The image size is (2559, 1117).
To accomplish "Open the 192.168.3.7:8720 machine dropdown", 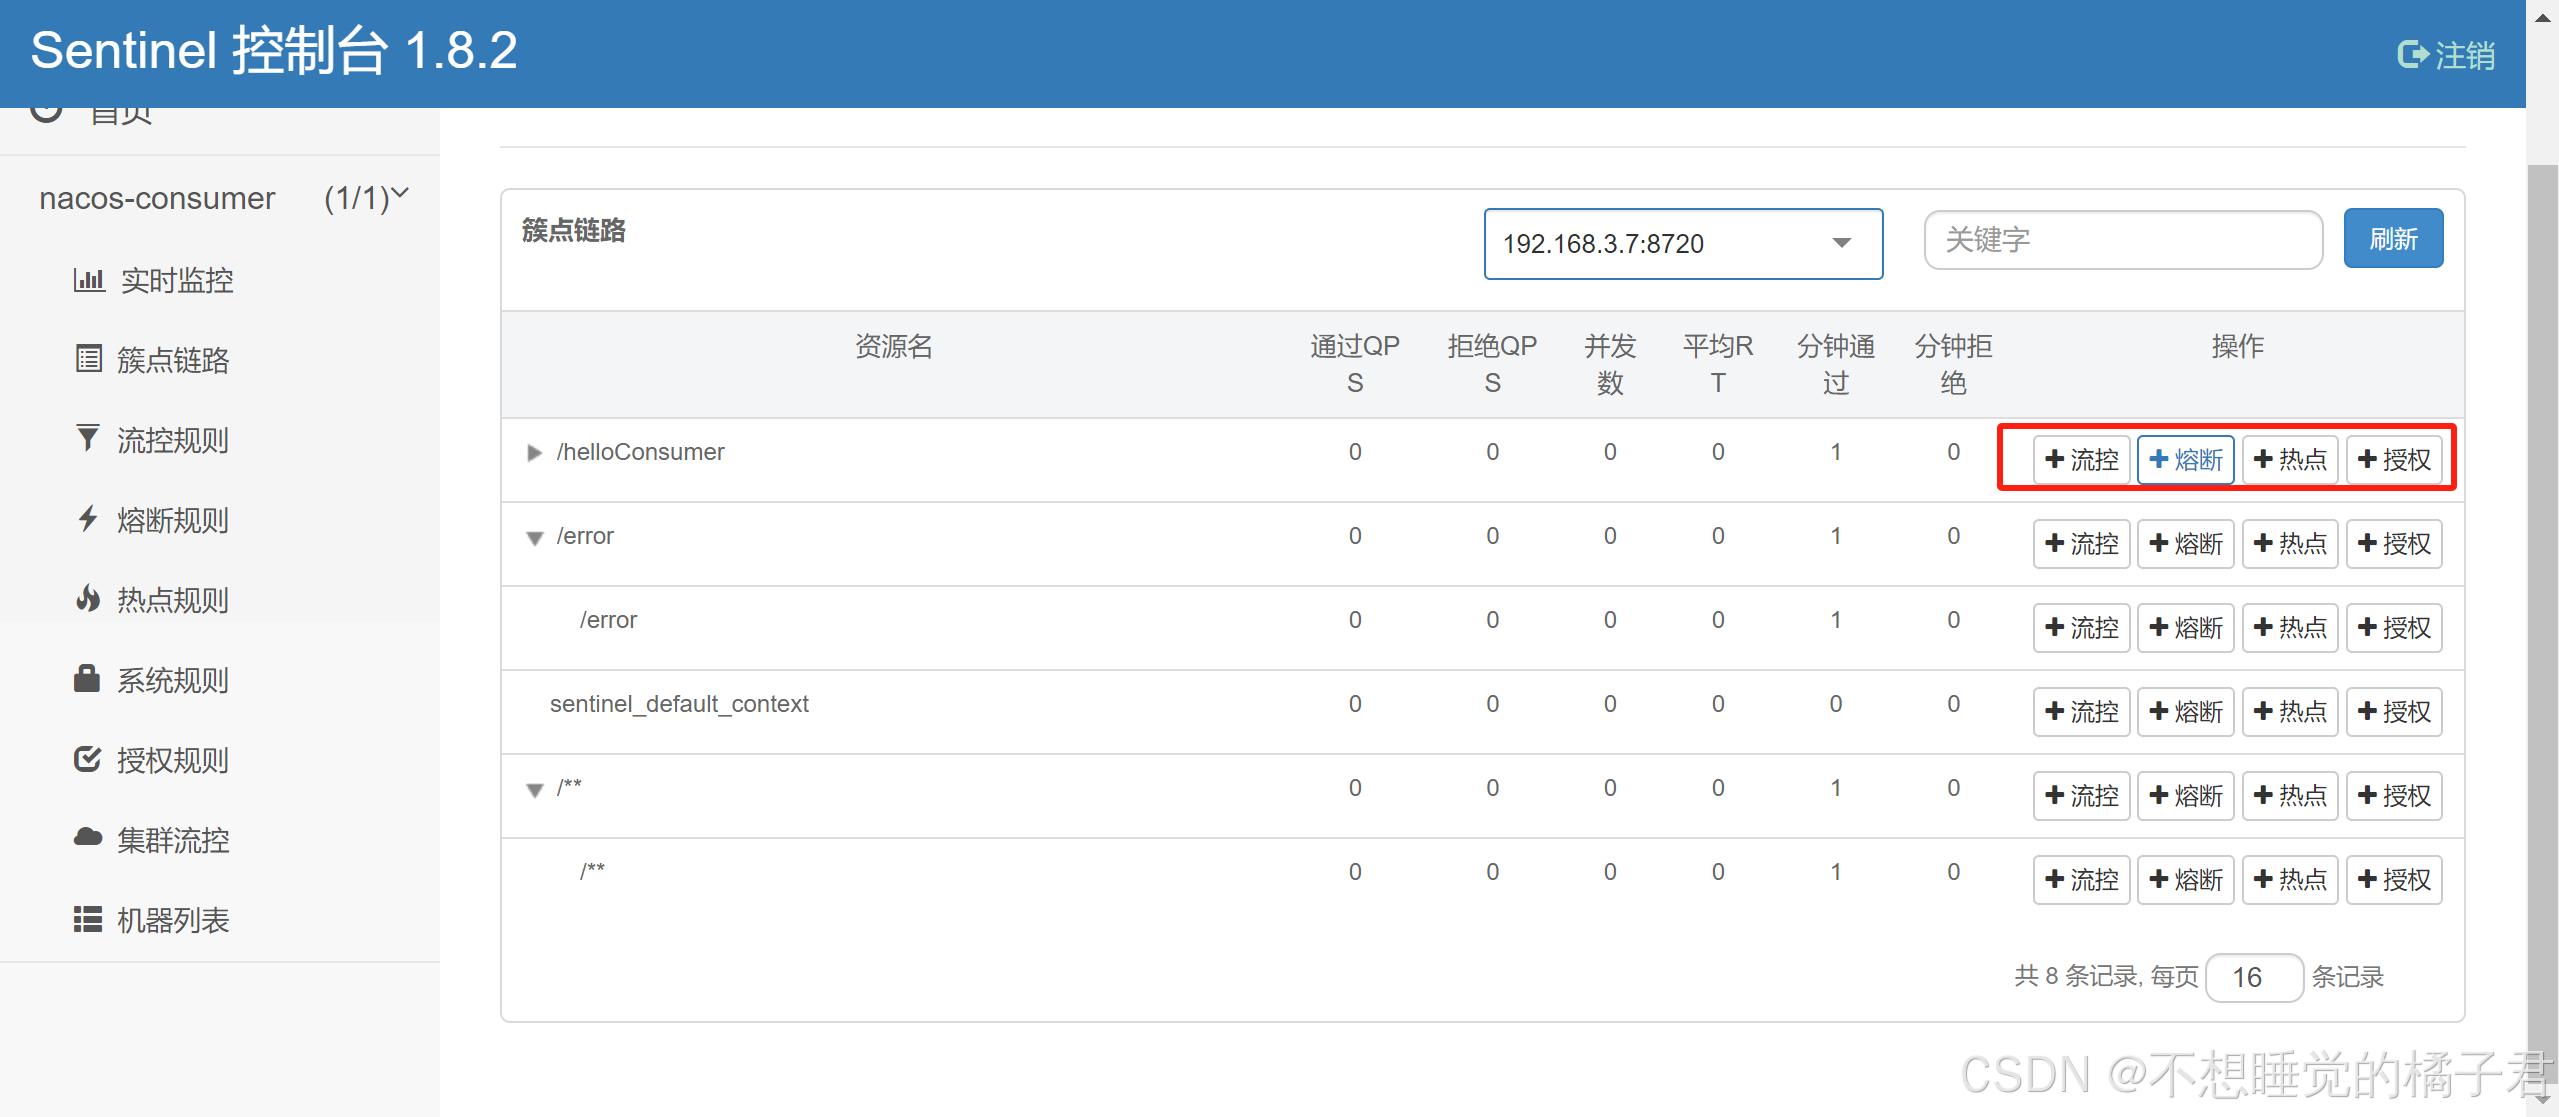I will [x=1683, y=244].
